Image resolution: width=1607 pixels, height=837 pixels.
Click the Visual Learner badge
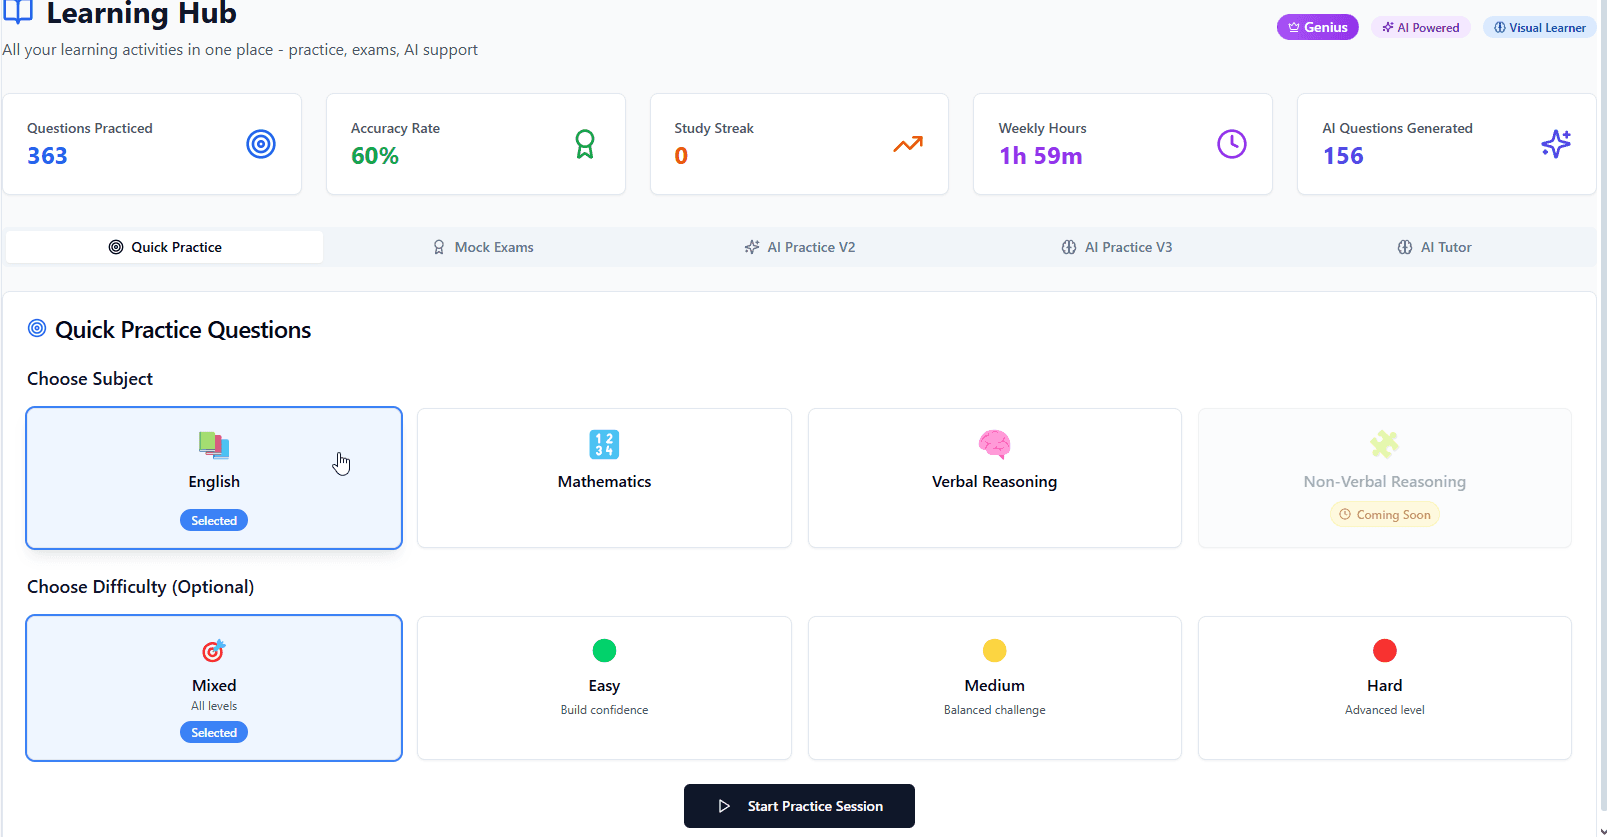[x=1539, y=27]
